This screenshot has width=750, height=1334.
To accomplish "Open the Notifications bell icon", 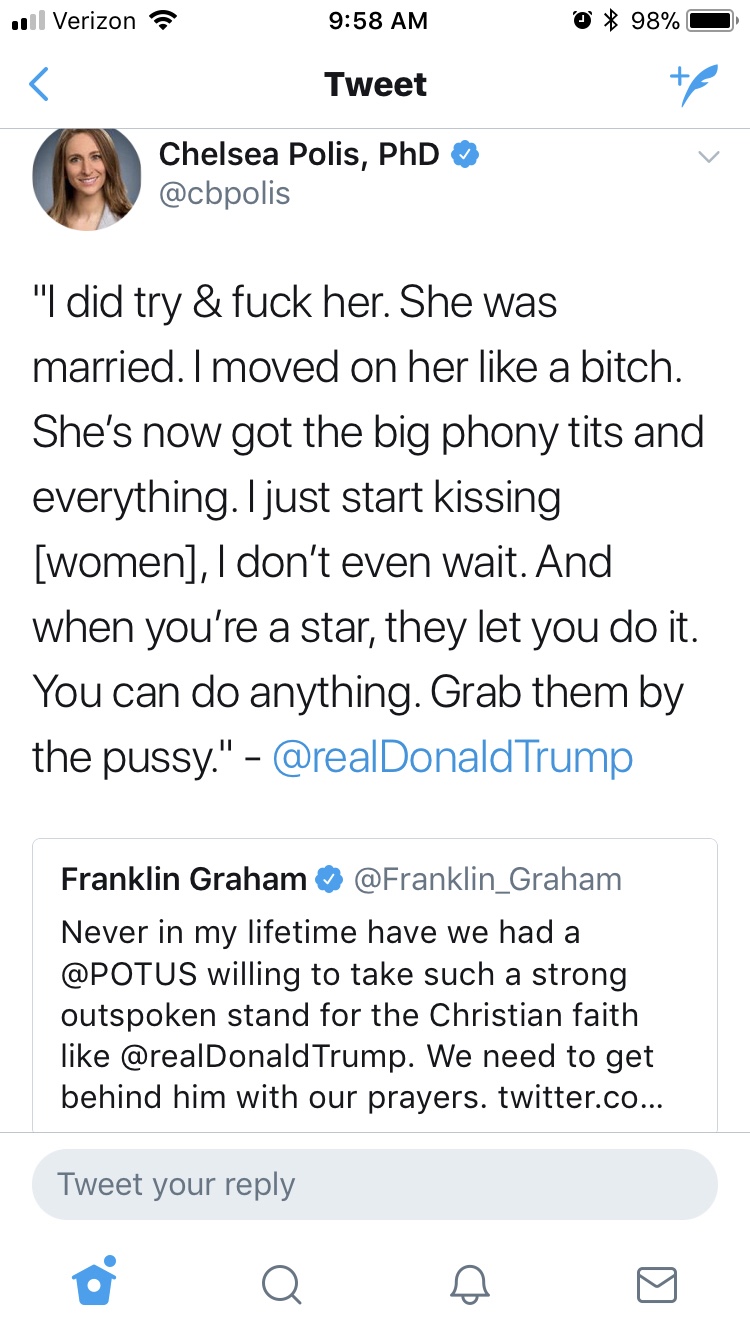I will pyautogui.click(x=470, y=1283).
